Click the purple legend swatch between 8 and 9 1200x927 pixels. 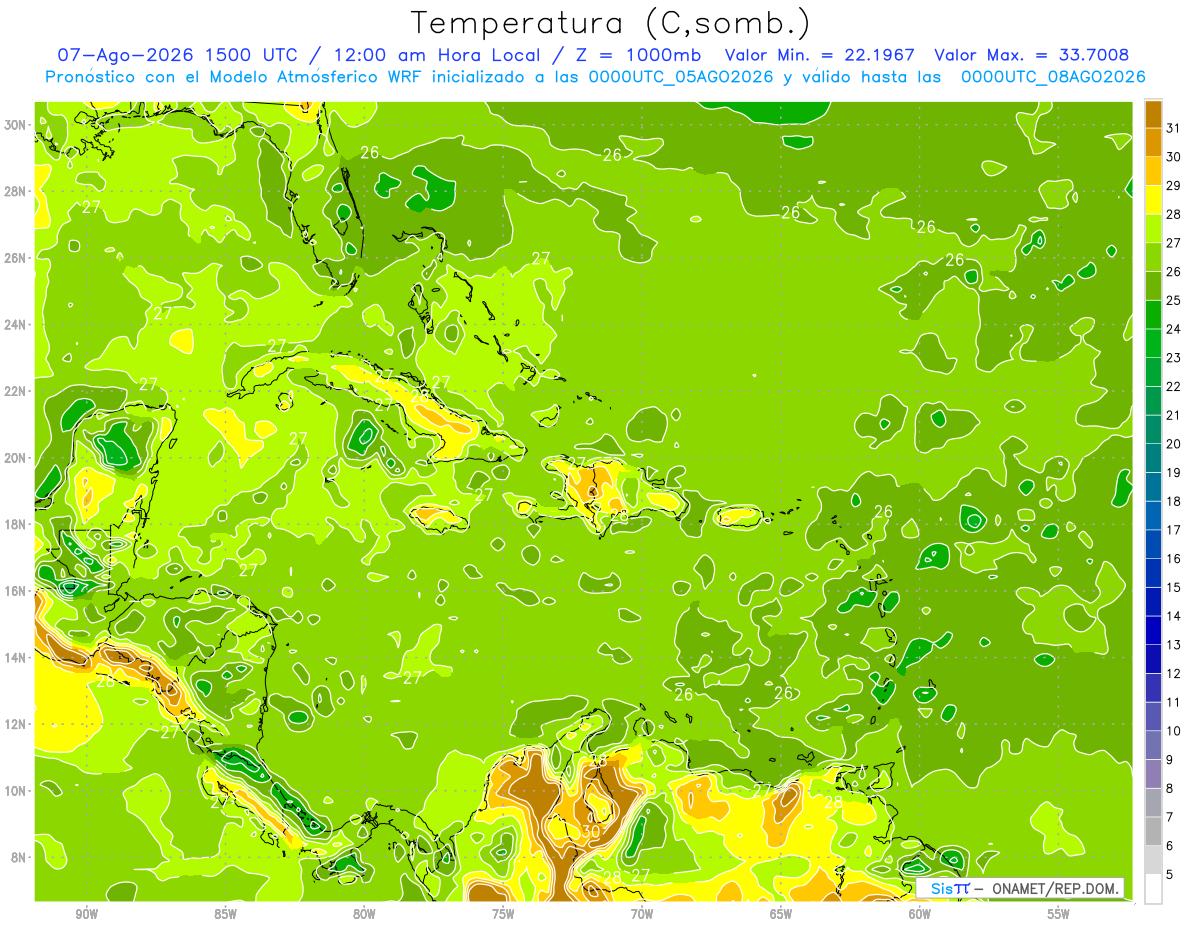[1153, 774]
